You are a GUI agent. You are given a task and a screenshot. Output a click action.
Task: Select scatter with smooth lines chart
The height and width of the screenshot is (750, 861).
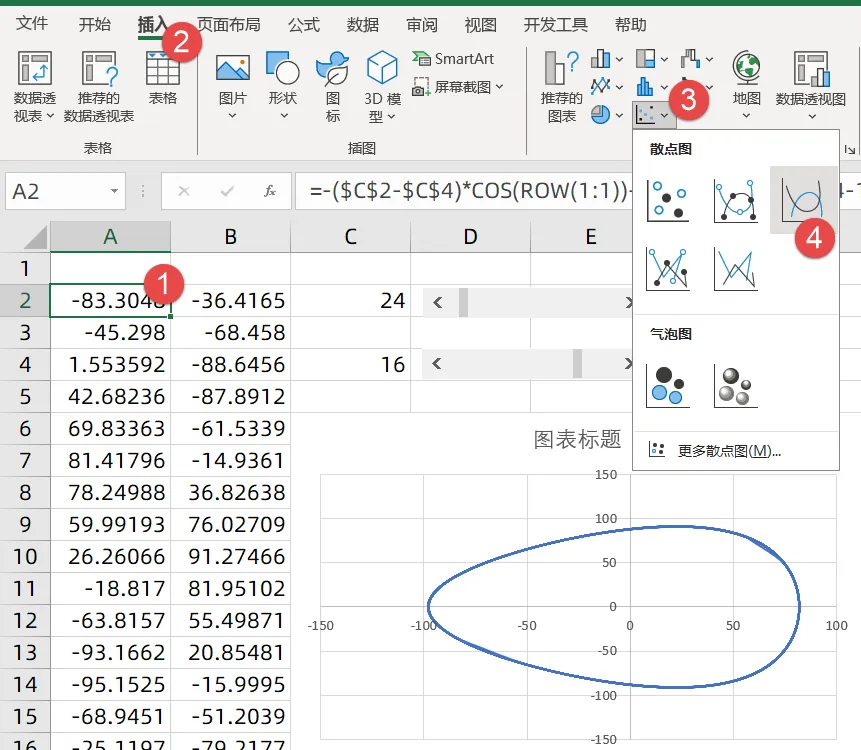click(x=803, y=200)
